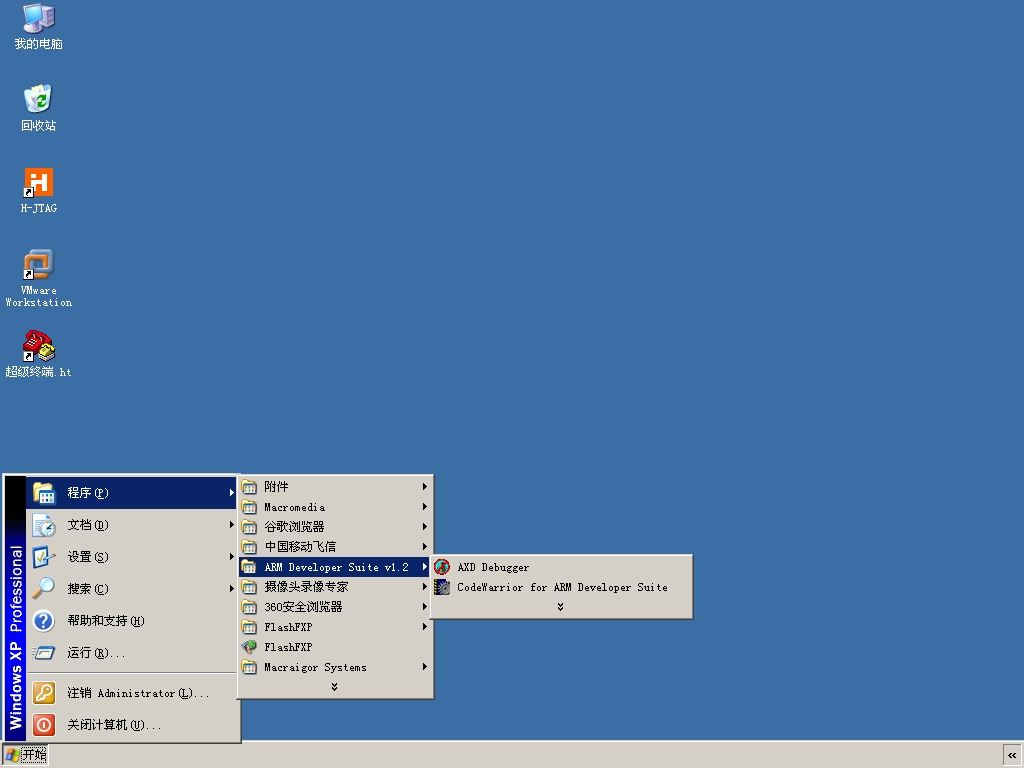Click the 中国移动飞信 folder icon

coord(249,547)
